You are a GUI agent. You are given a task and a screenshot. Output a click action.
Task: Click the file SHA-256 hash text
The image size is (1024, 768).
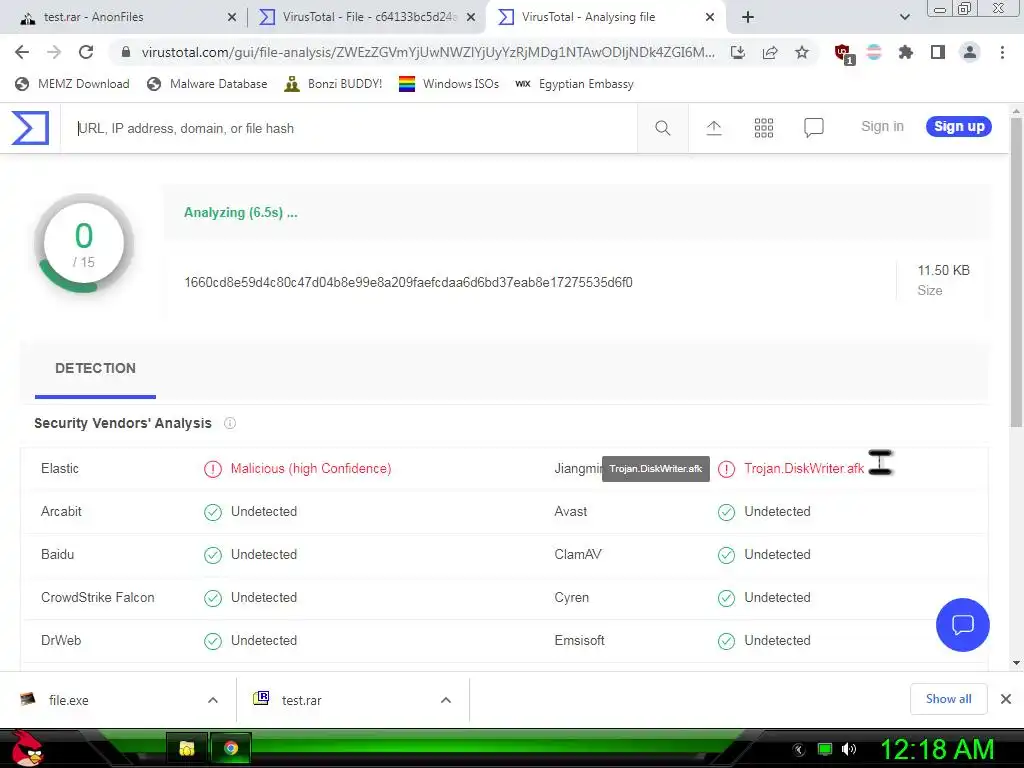point(408,282)
